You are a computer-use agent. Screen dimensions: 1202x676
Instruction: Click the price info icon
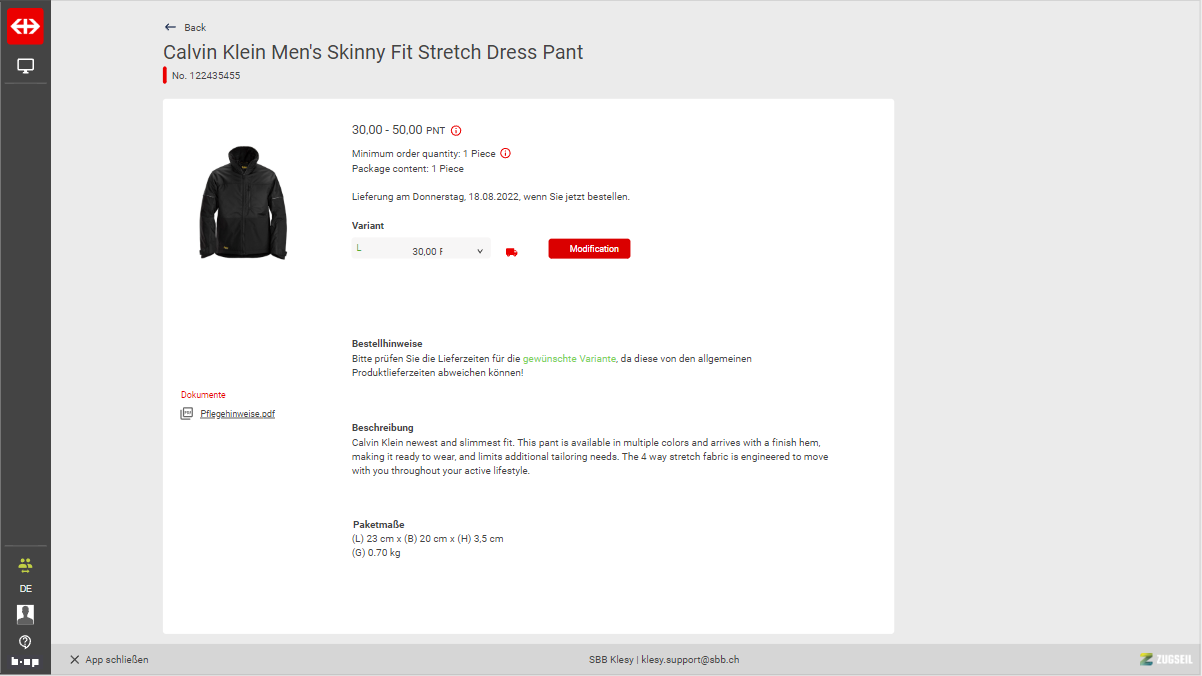456,130
